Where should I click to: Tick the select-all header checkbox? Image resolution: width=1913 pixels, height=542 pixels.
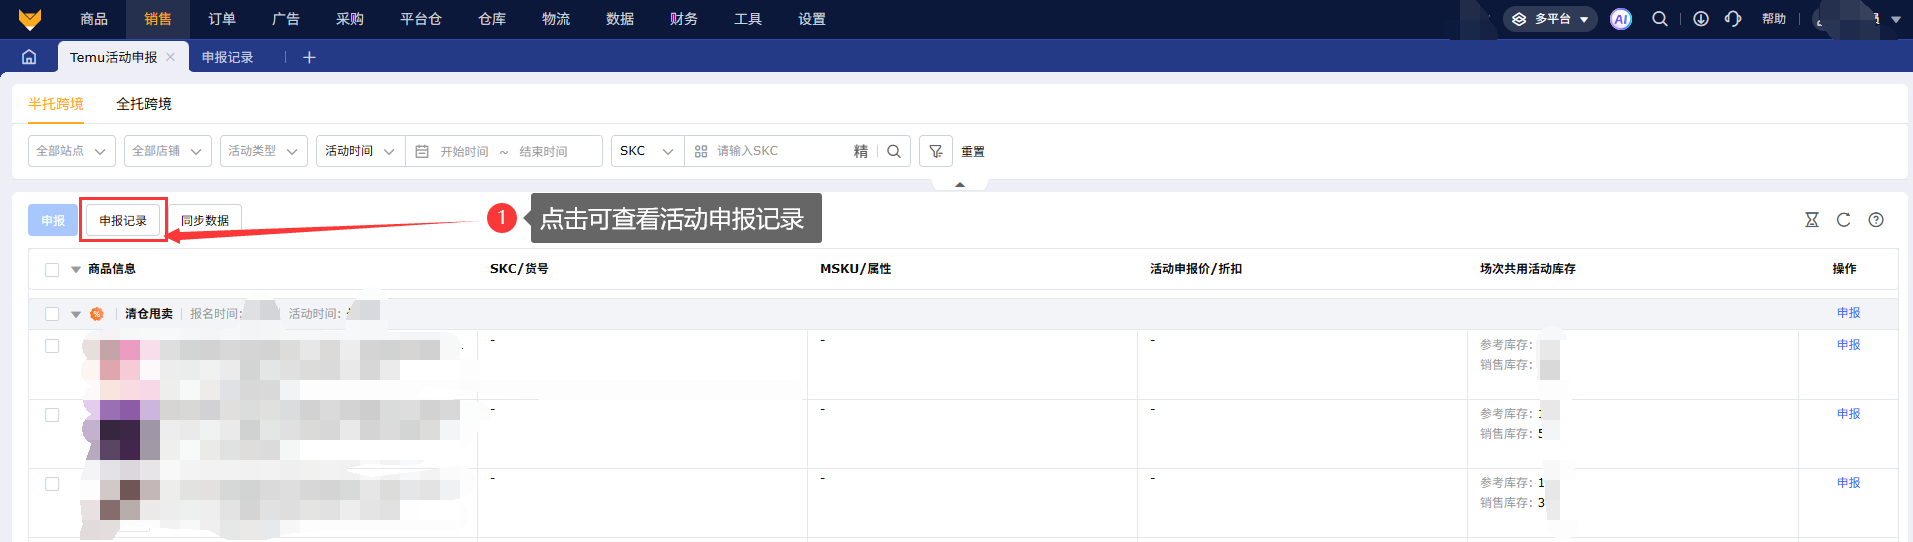tap(52, 270)
